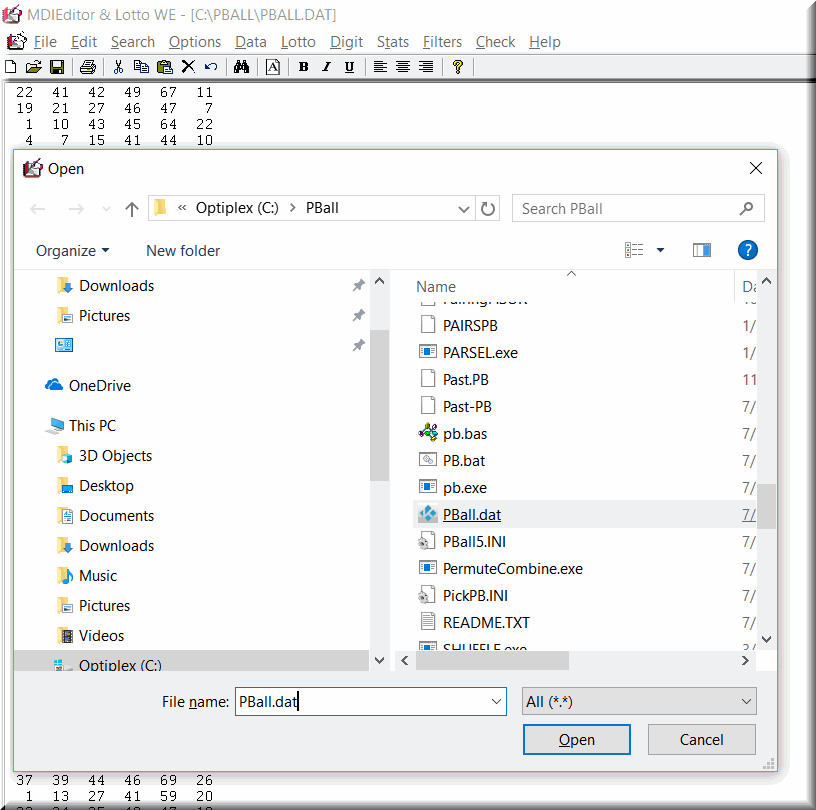Select the pb.bas file

[465, 434]
